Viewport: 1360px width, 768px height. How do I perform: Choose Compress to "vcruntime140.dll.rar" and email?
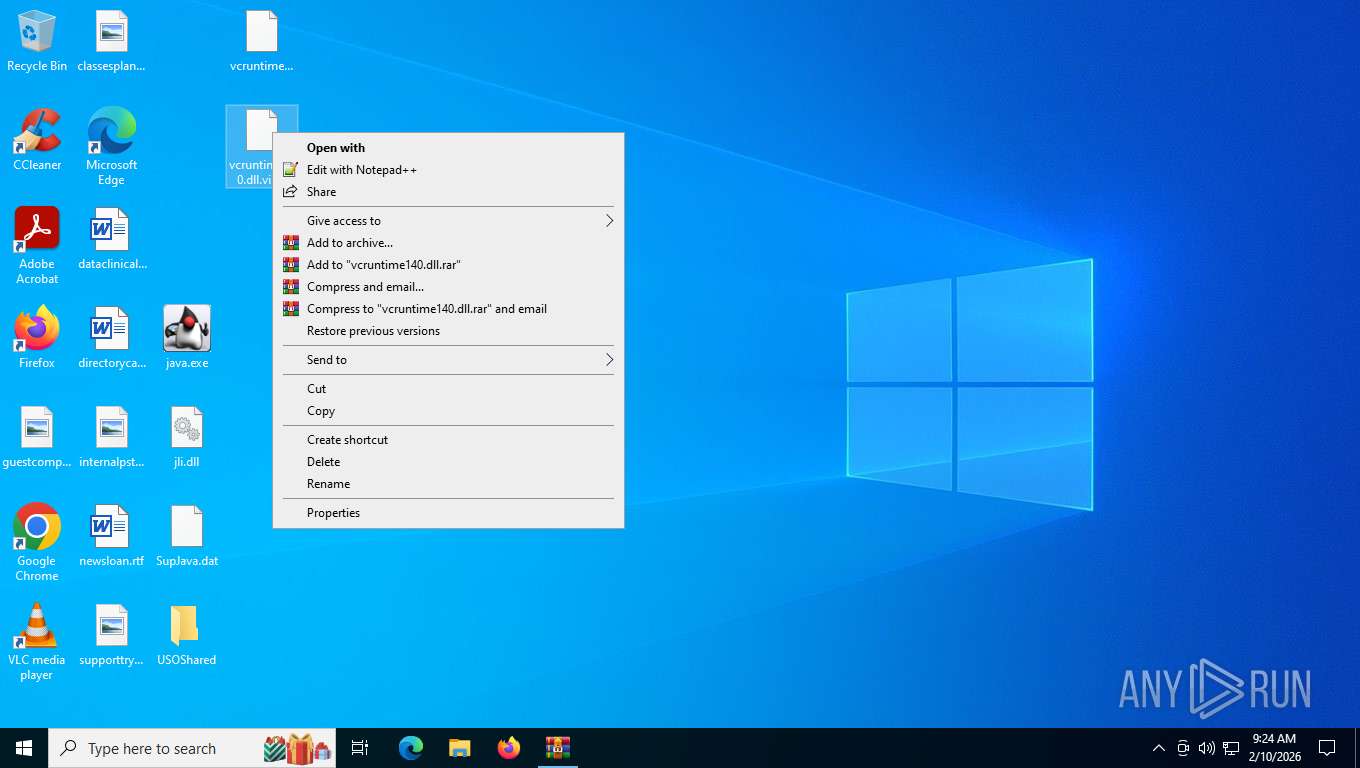pos(448,309)
